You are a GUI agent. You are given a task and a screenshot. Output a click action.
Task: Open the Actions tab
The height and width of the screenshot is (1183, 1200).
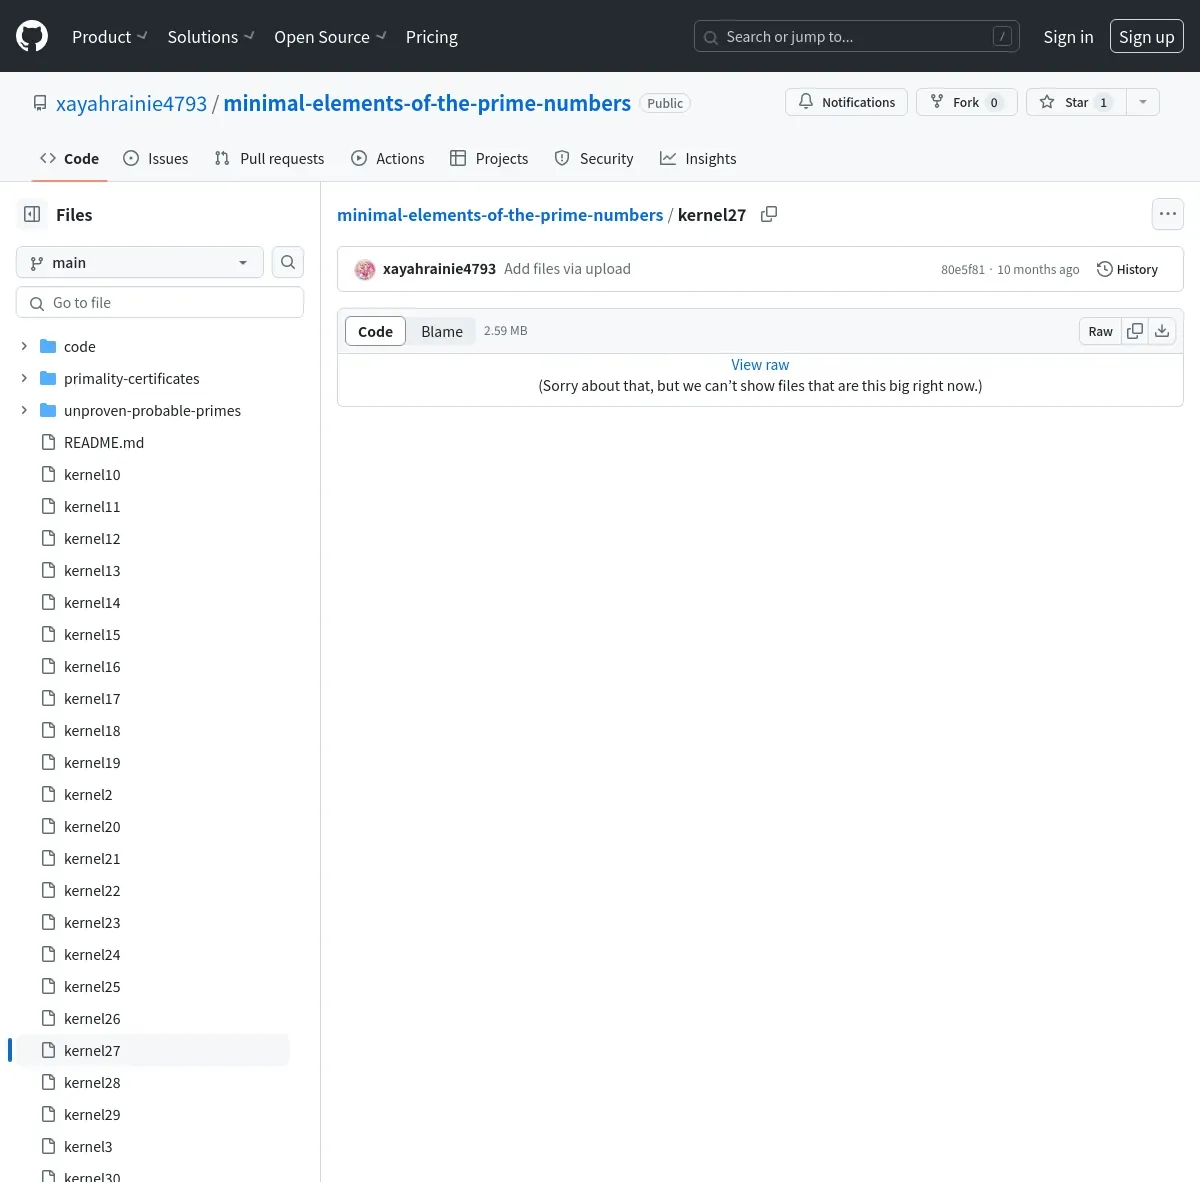tap(388, 158)
